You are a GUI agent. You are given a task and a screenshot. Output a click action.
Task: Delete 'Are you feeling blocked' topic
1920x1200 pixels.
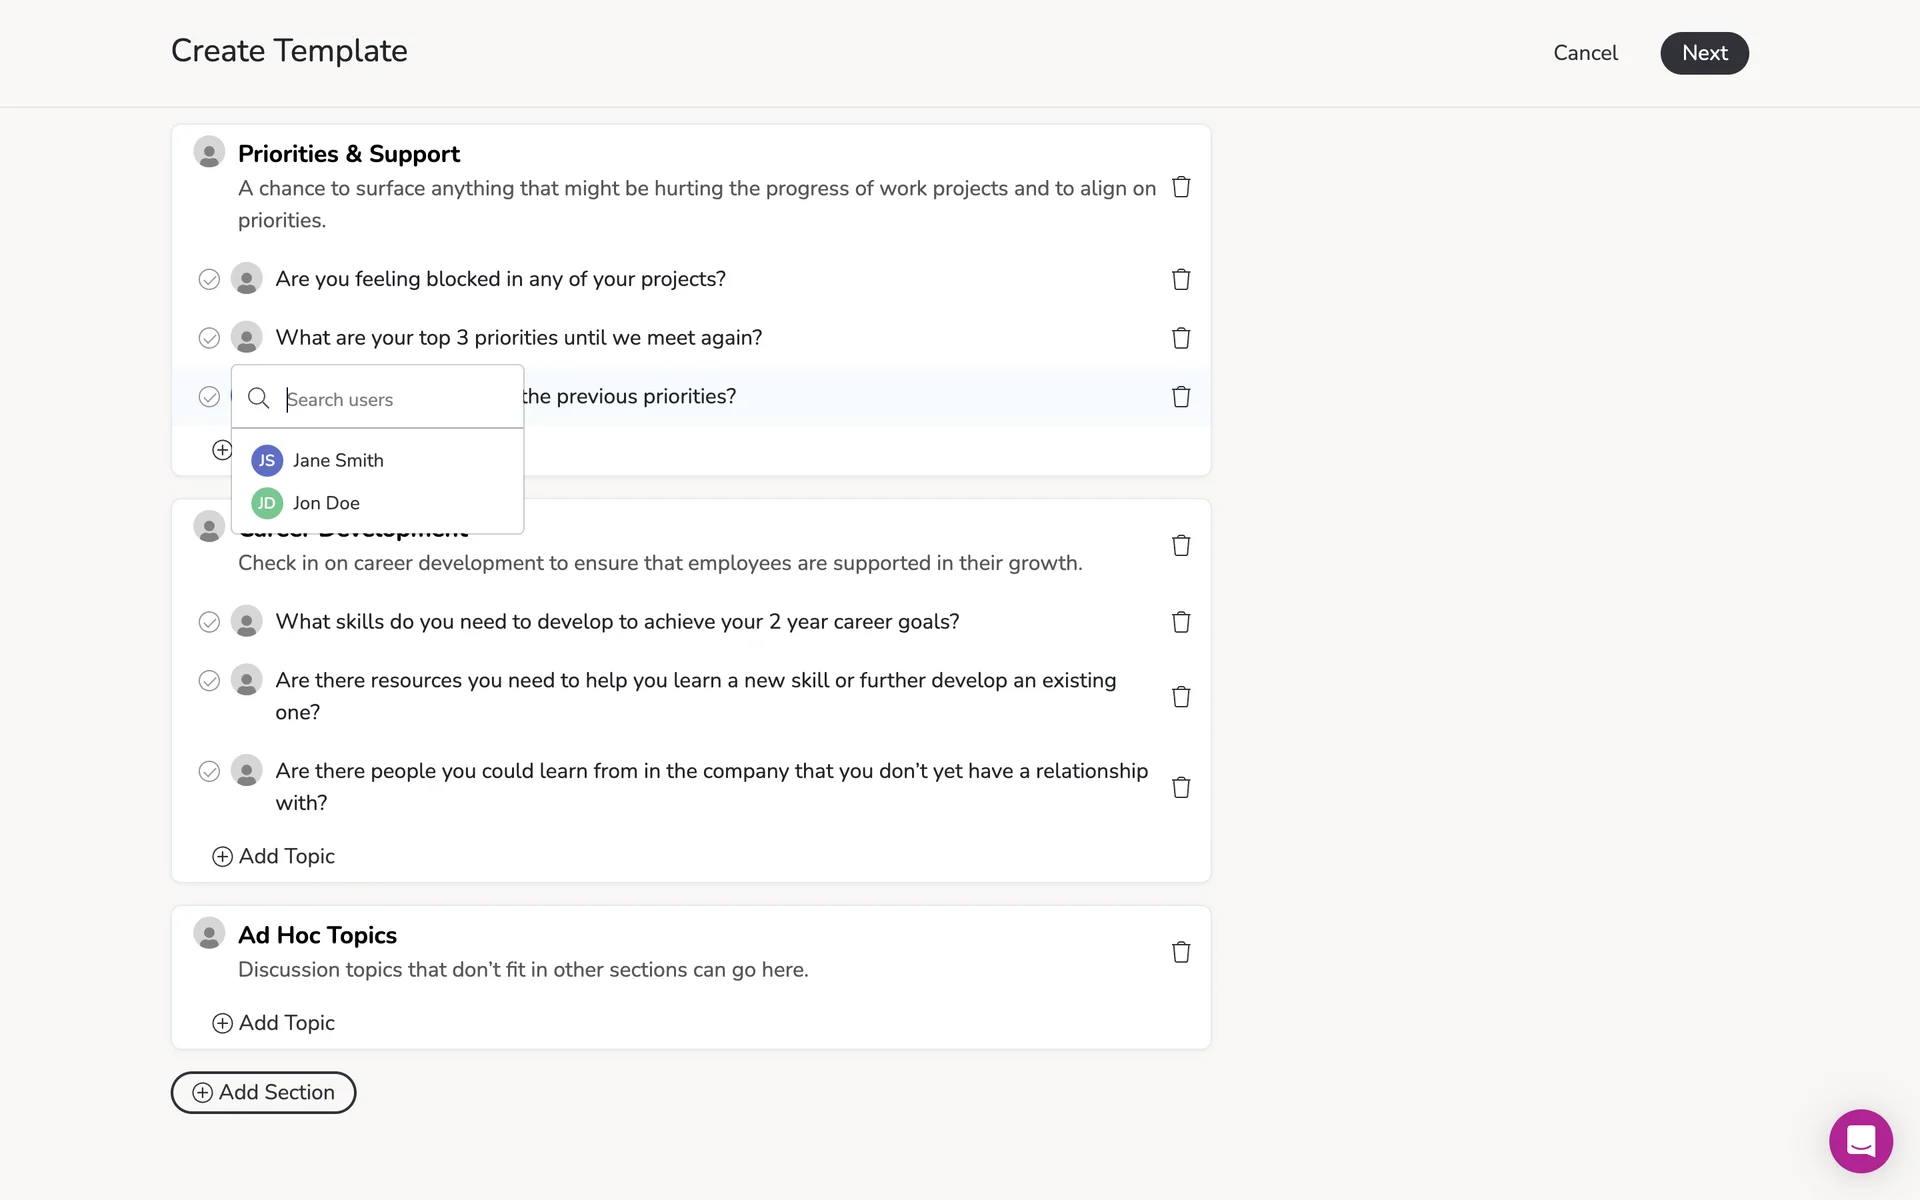click(1181, 279)
